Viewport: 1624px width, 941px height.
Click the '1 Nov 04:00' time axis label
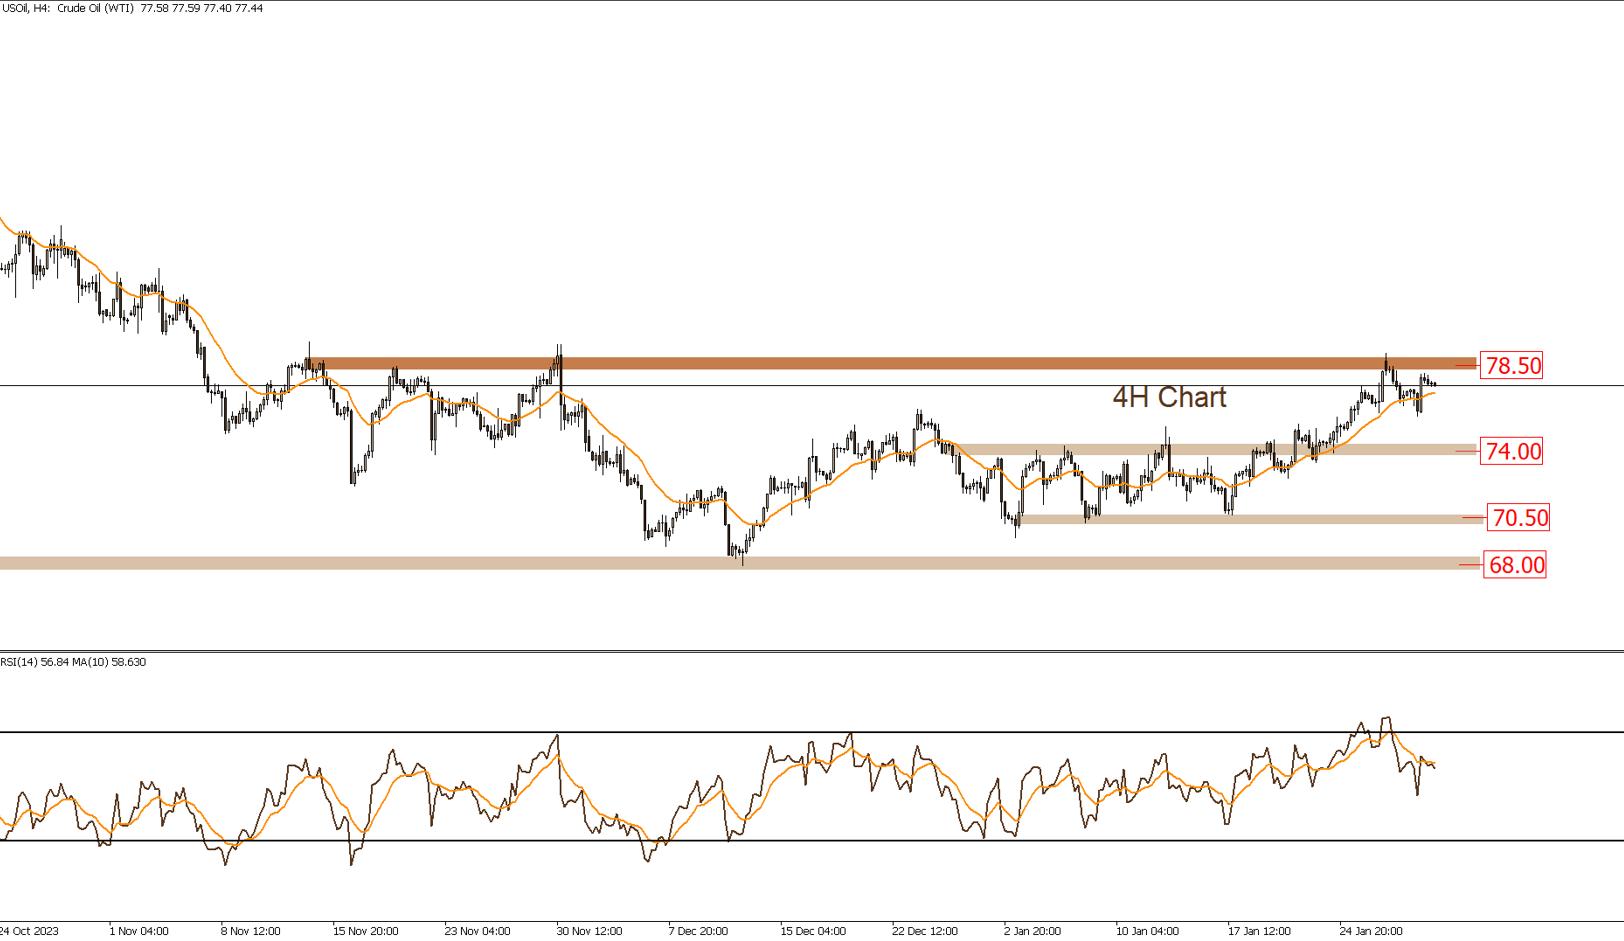pyautogui.click(x=139, y=931)
